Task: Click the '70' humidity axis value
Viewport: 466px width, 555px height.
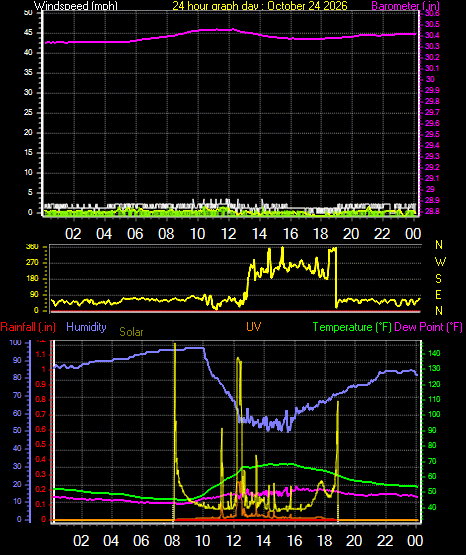Action: (17, 395)
